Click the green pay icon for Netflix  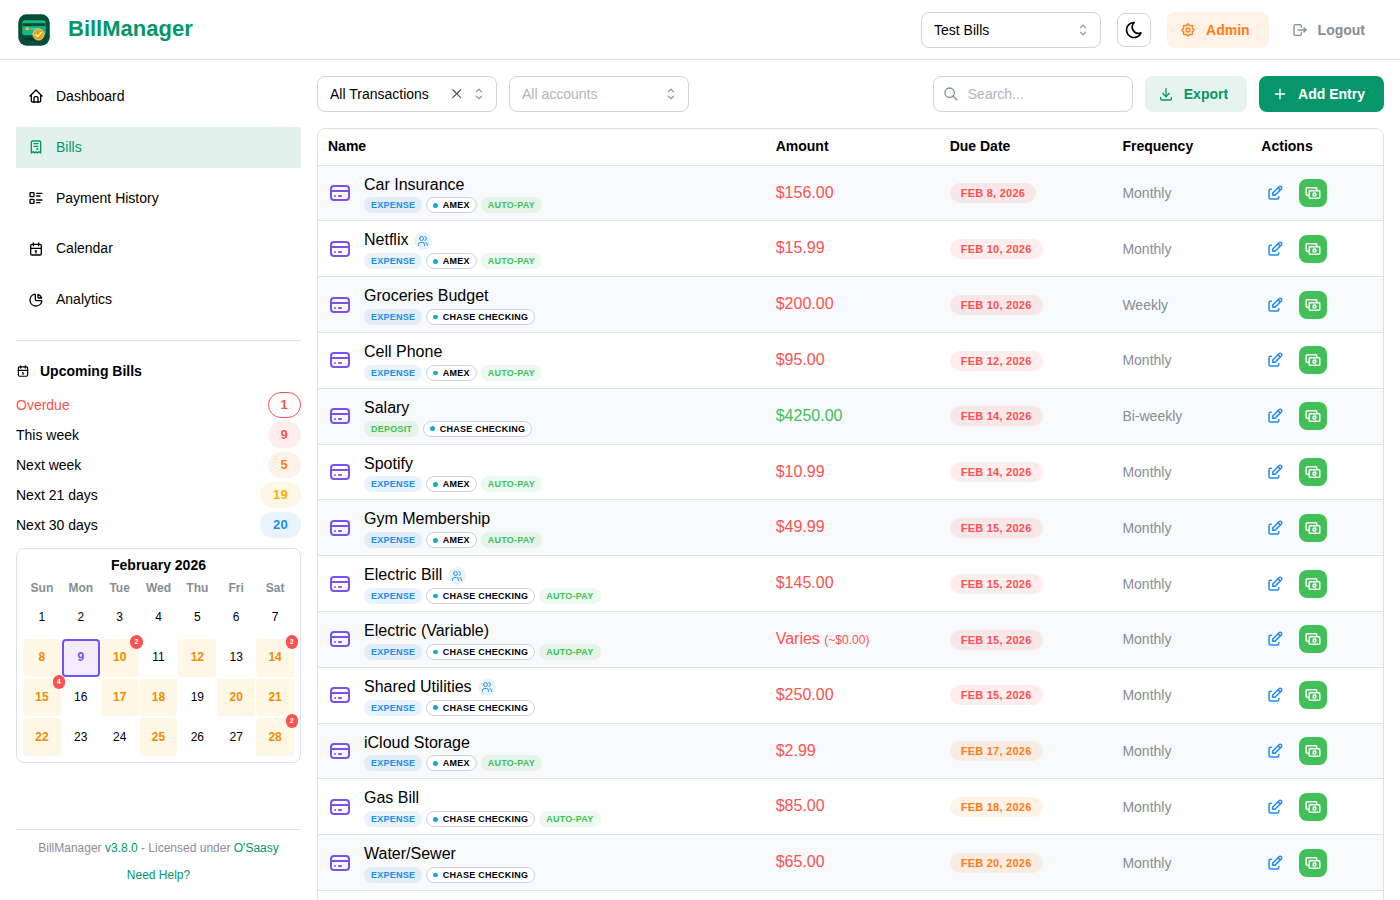1312,249
